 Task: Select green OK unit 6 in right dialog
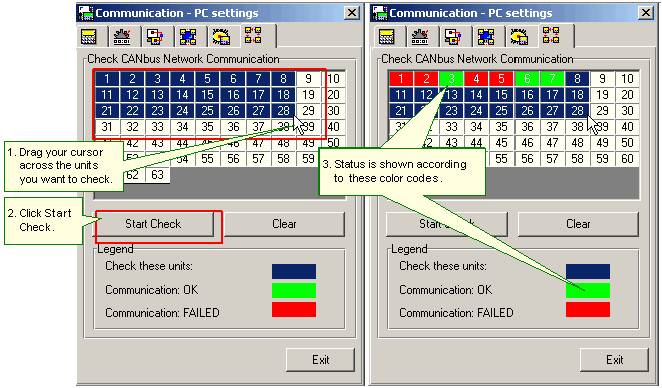pos(527,79)
